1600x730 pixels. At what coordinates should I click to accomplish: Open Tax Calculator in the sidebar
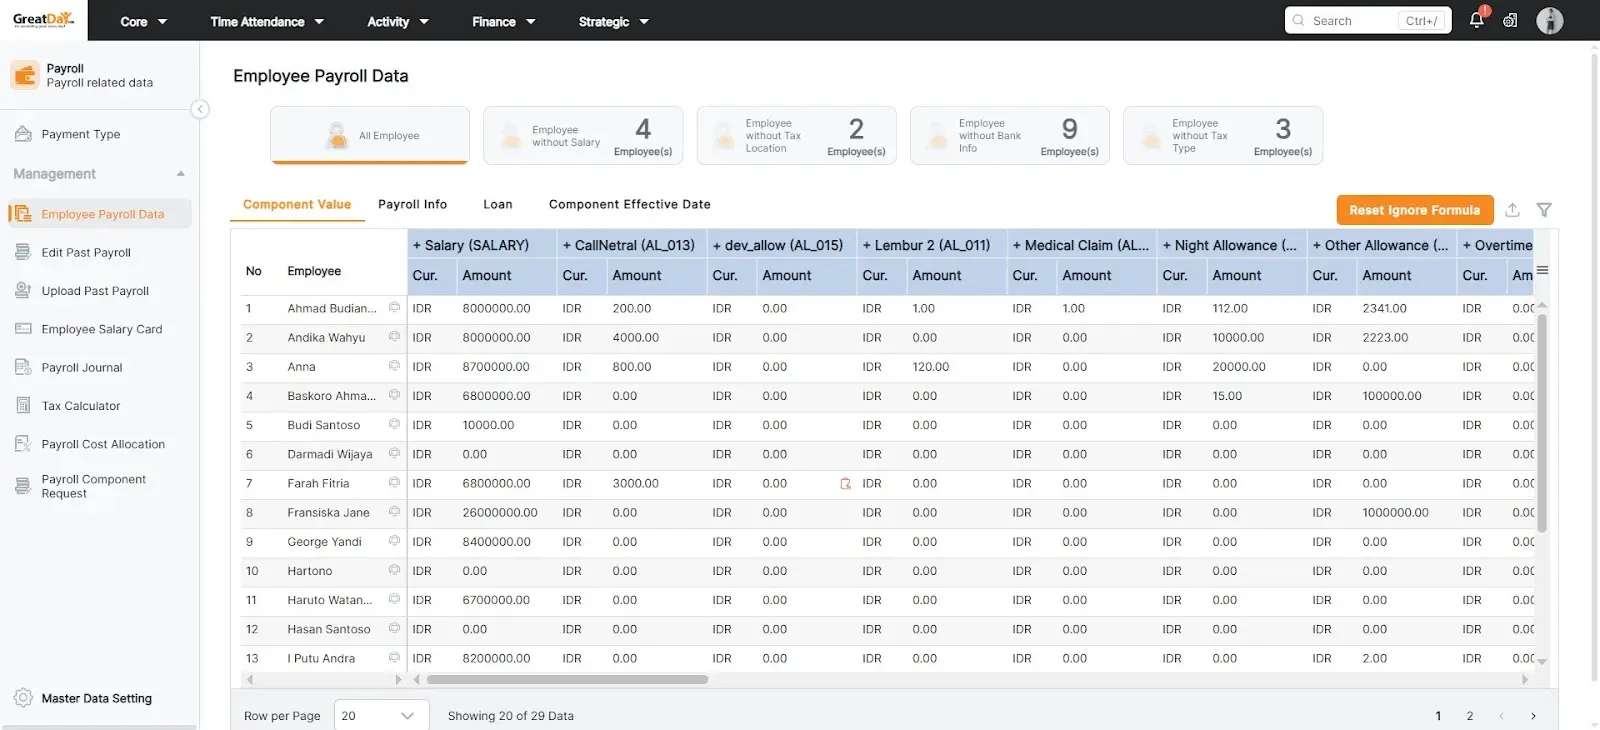point(80,406)
